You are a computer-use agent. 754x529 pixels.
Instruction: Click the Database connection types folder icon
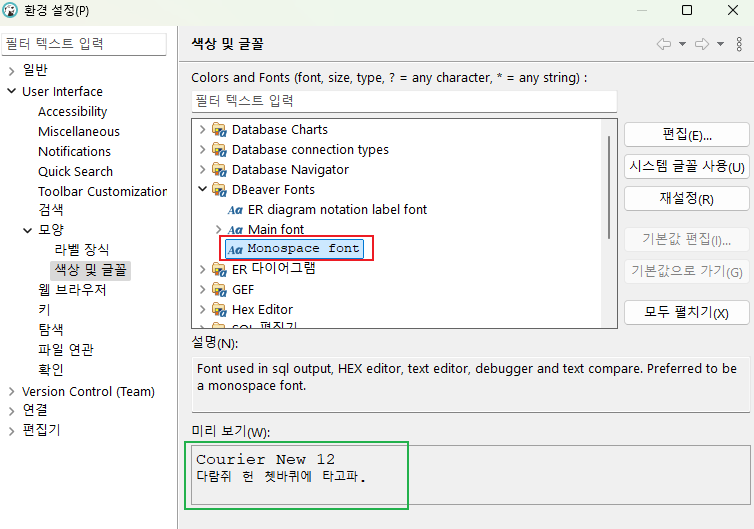(x=219, y=150)
